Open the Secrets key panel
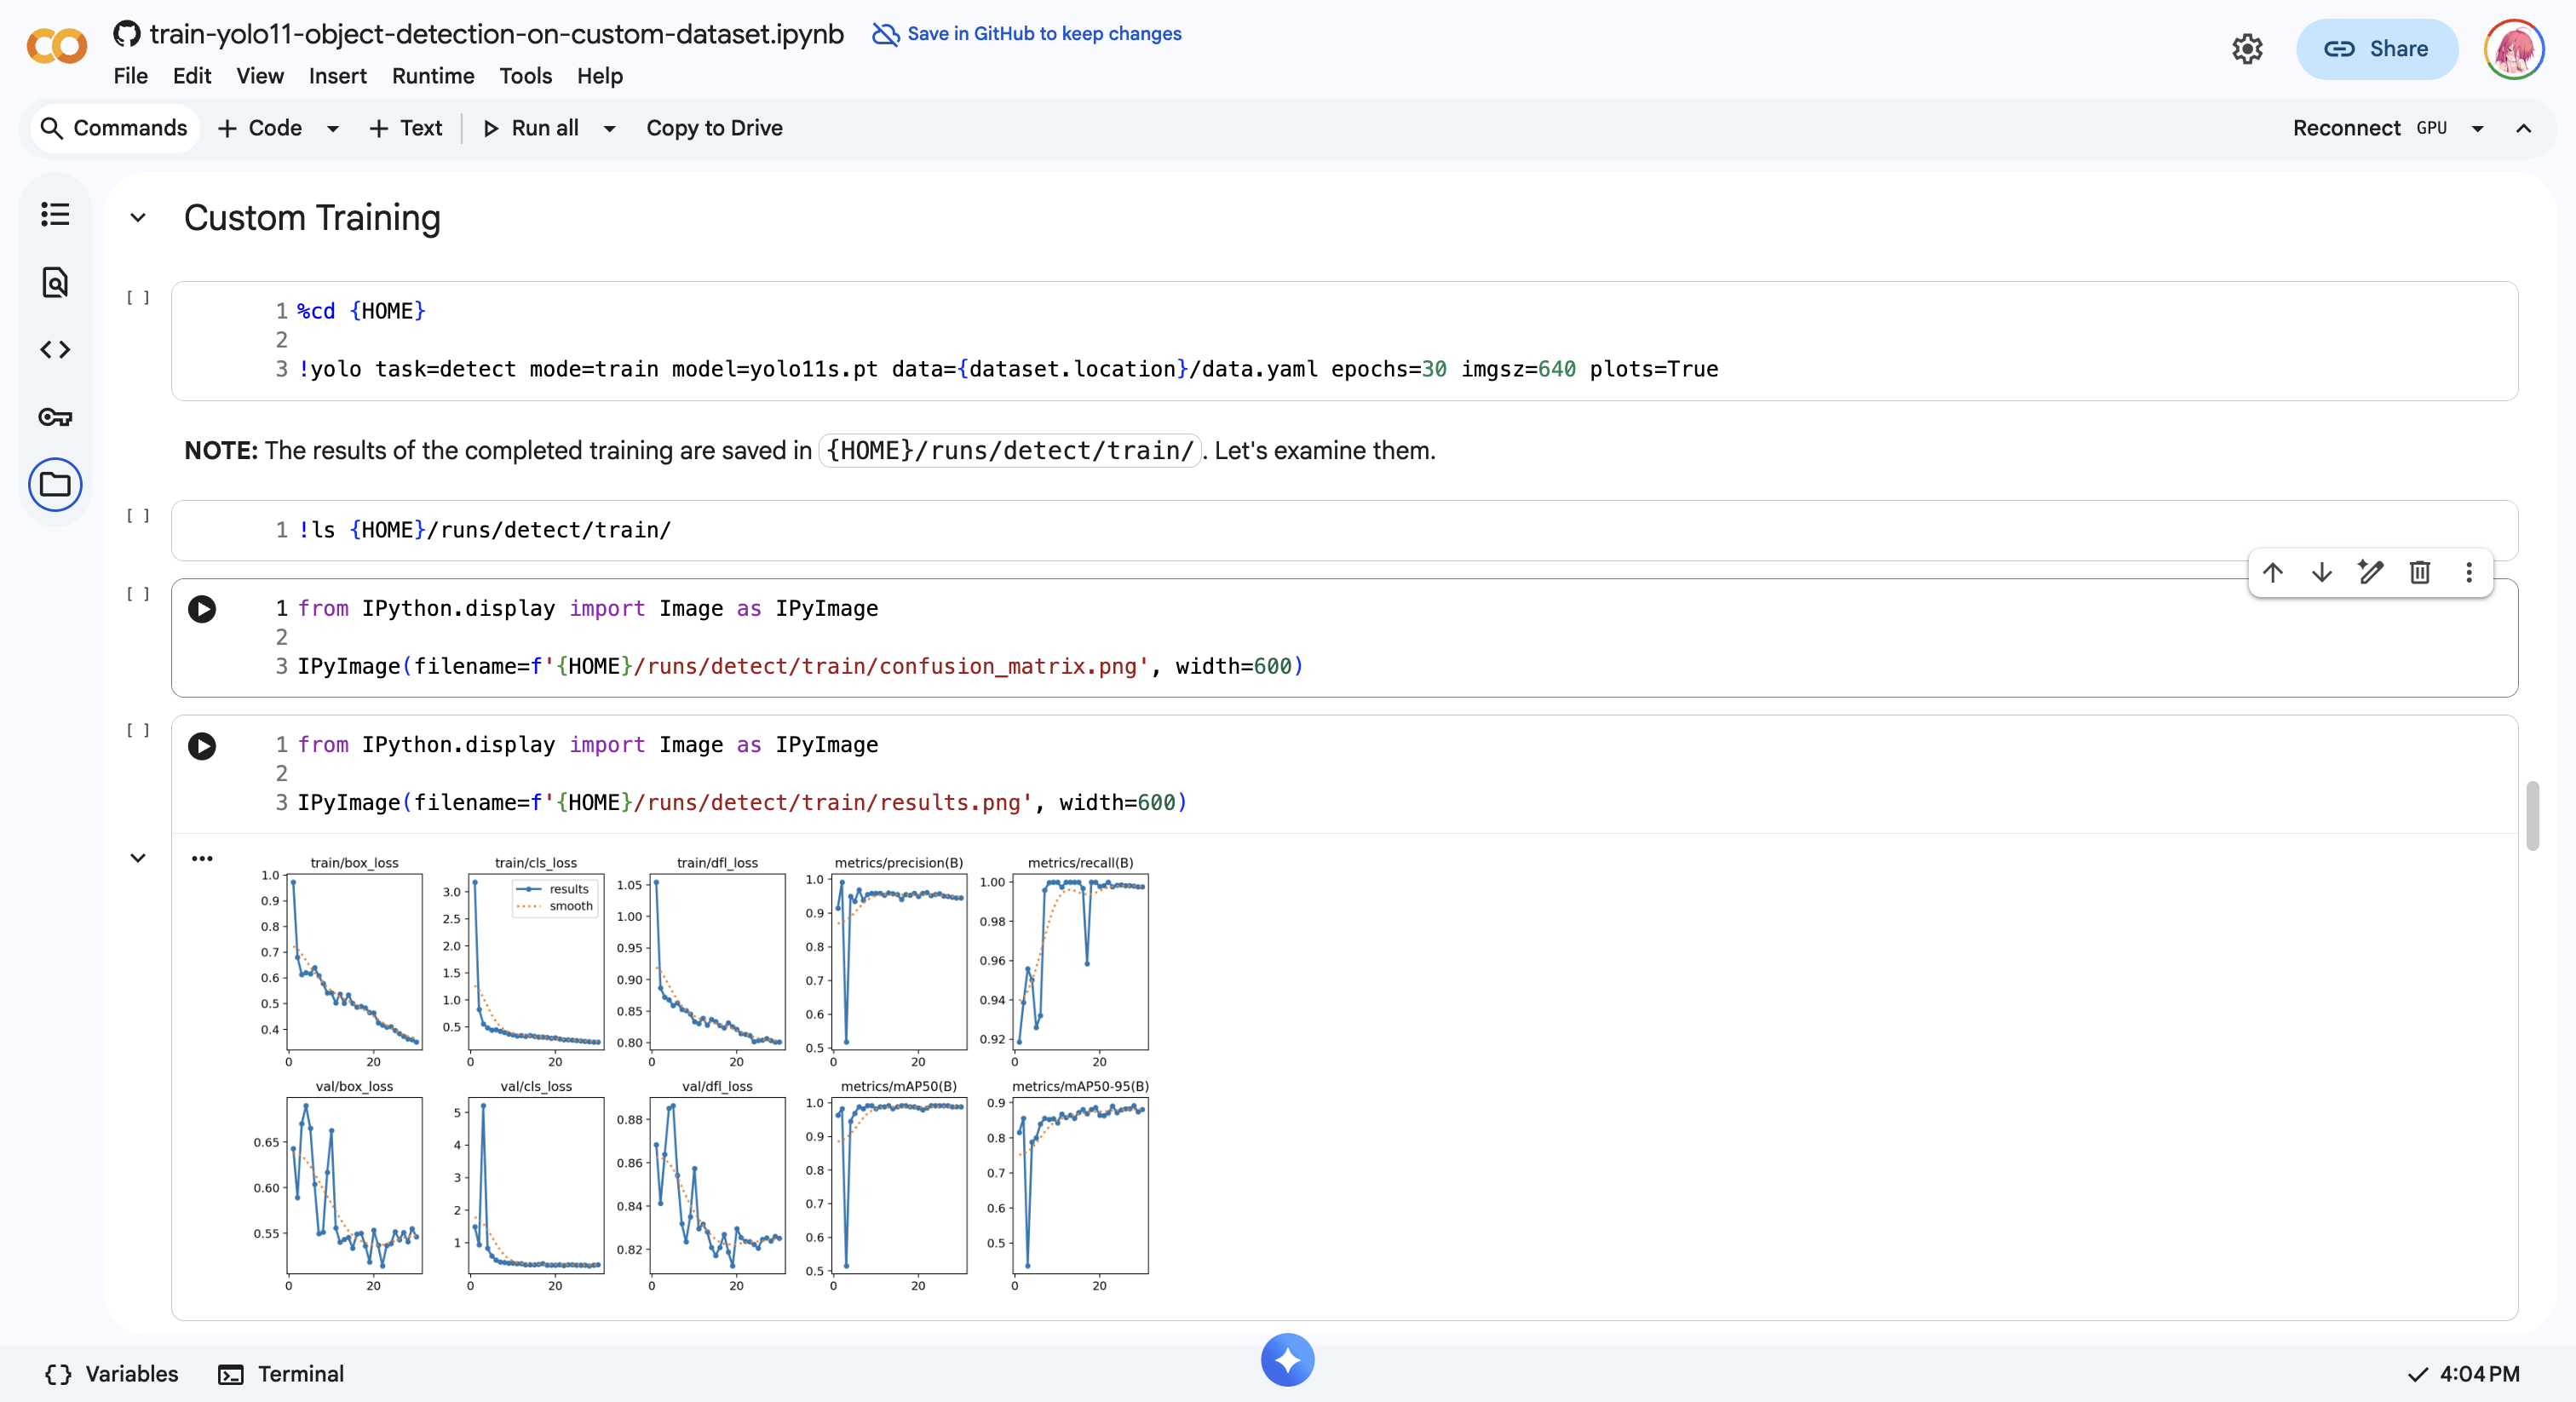2576x1402 pixels. click(x=55, y=417)
